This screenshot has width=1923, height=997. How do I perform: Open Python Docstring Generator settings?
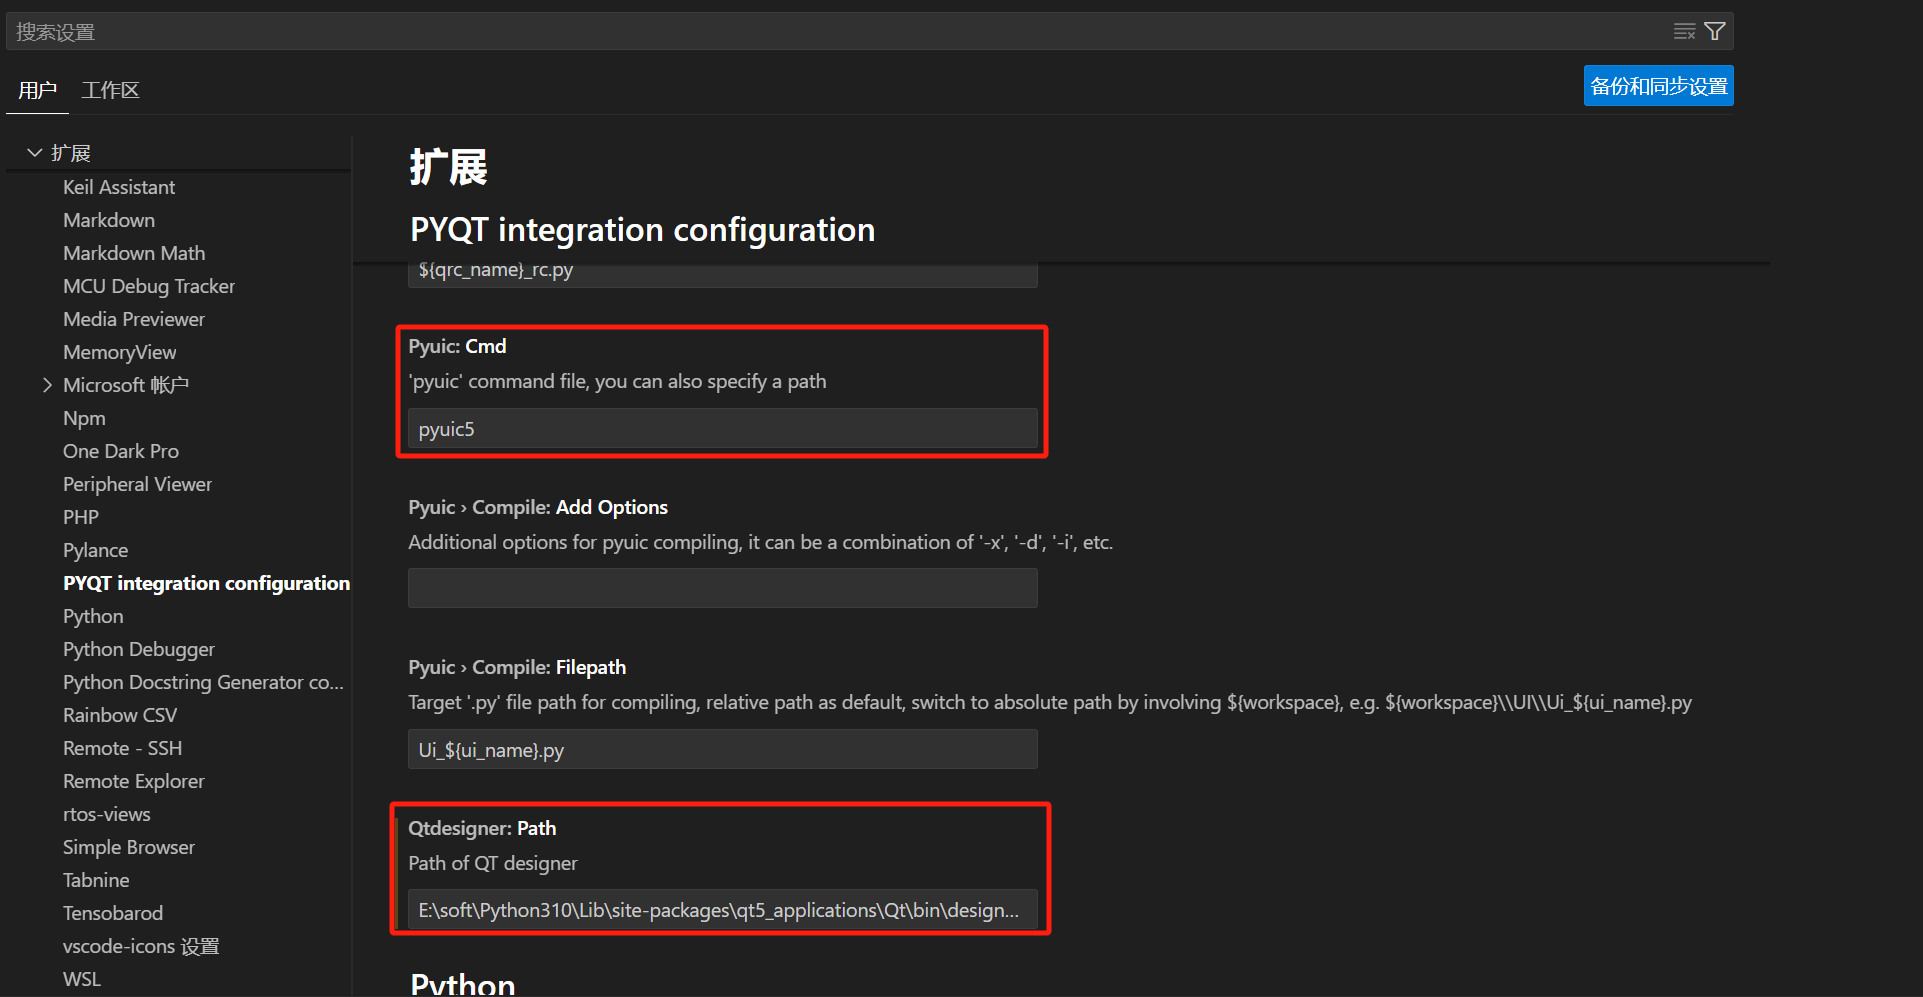point(203,682)
